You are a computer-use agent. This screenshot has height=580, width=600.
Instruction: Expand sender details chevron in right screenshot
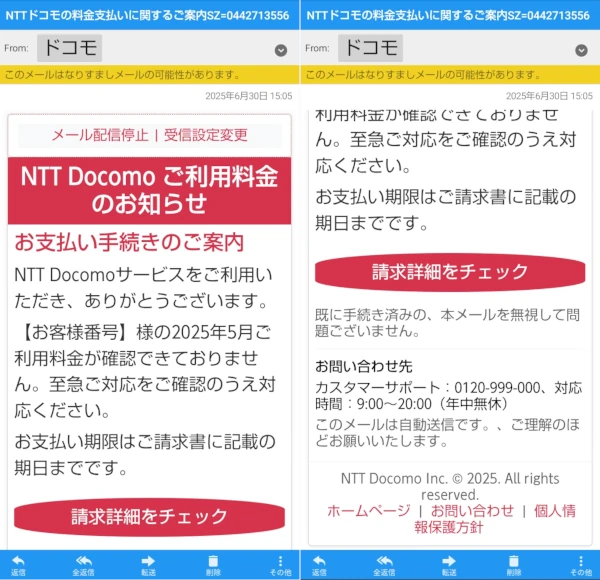pos(582,50)
